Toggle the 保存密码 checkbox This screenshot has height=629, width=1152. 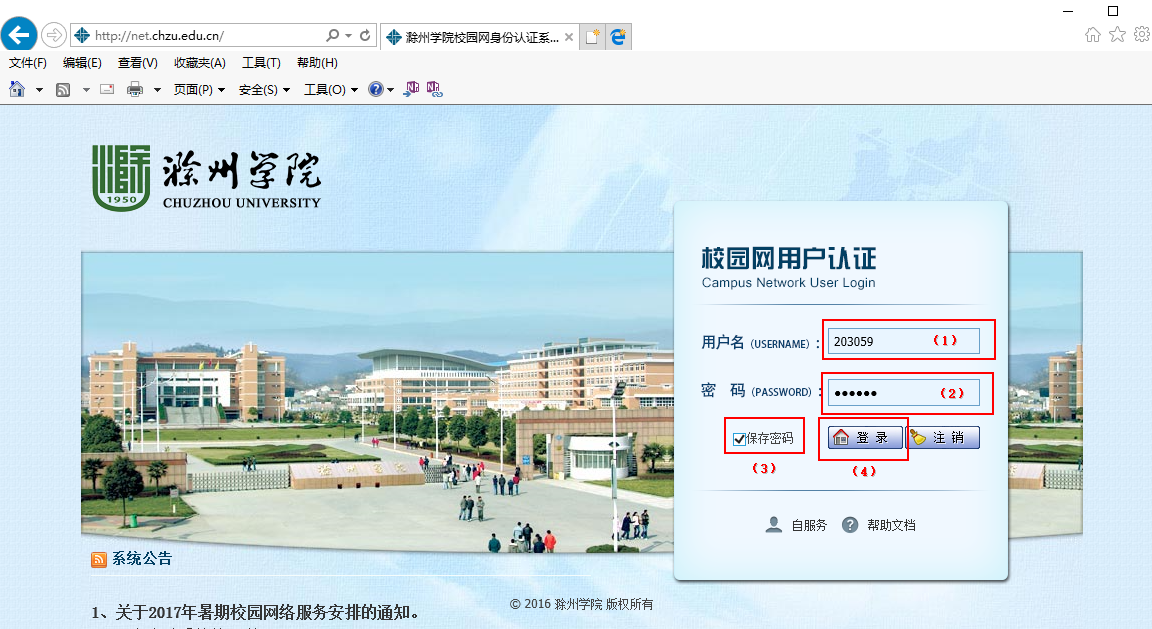[x=739, y=439]
